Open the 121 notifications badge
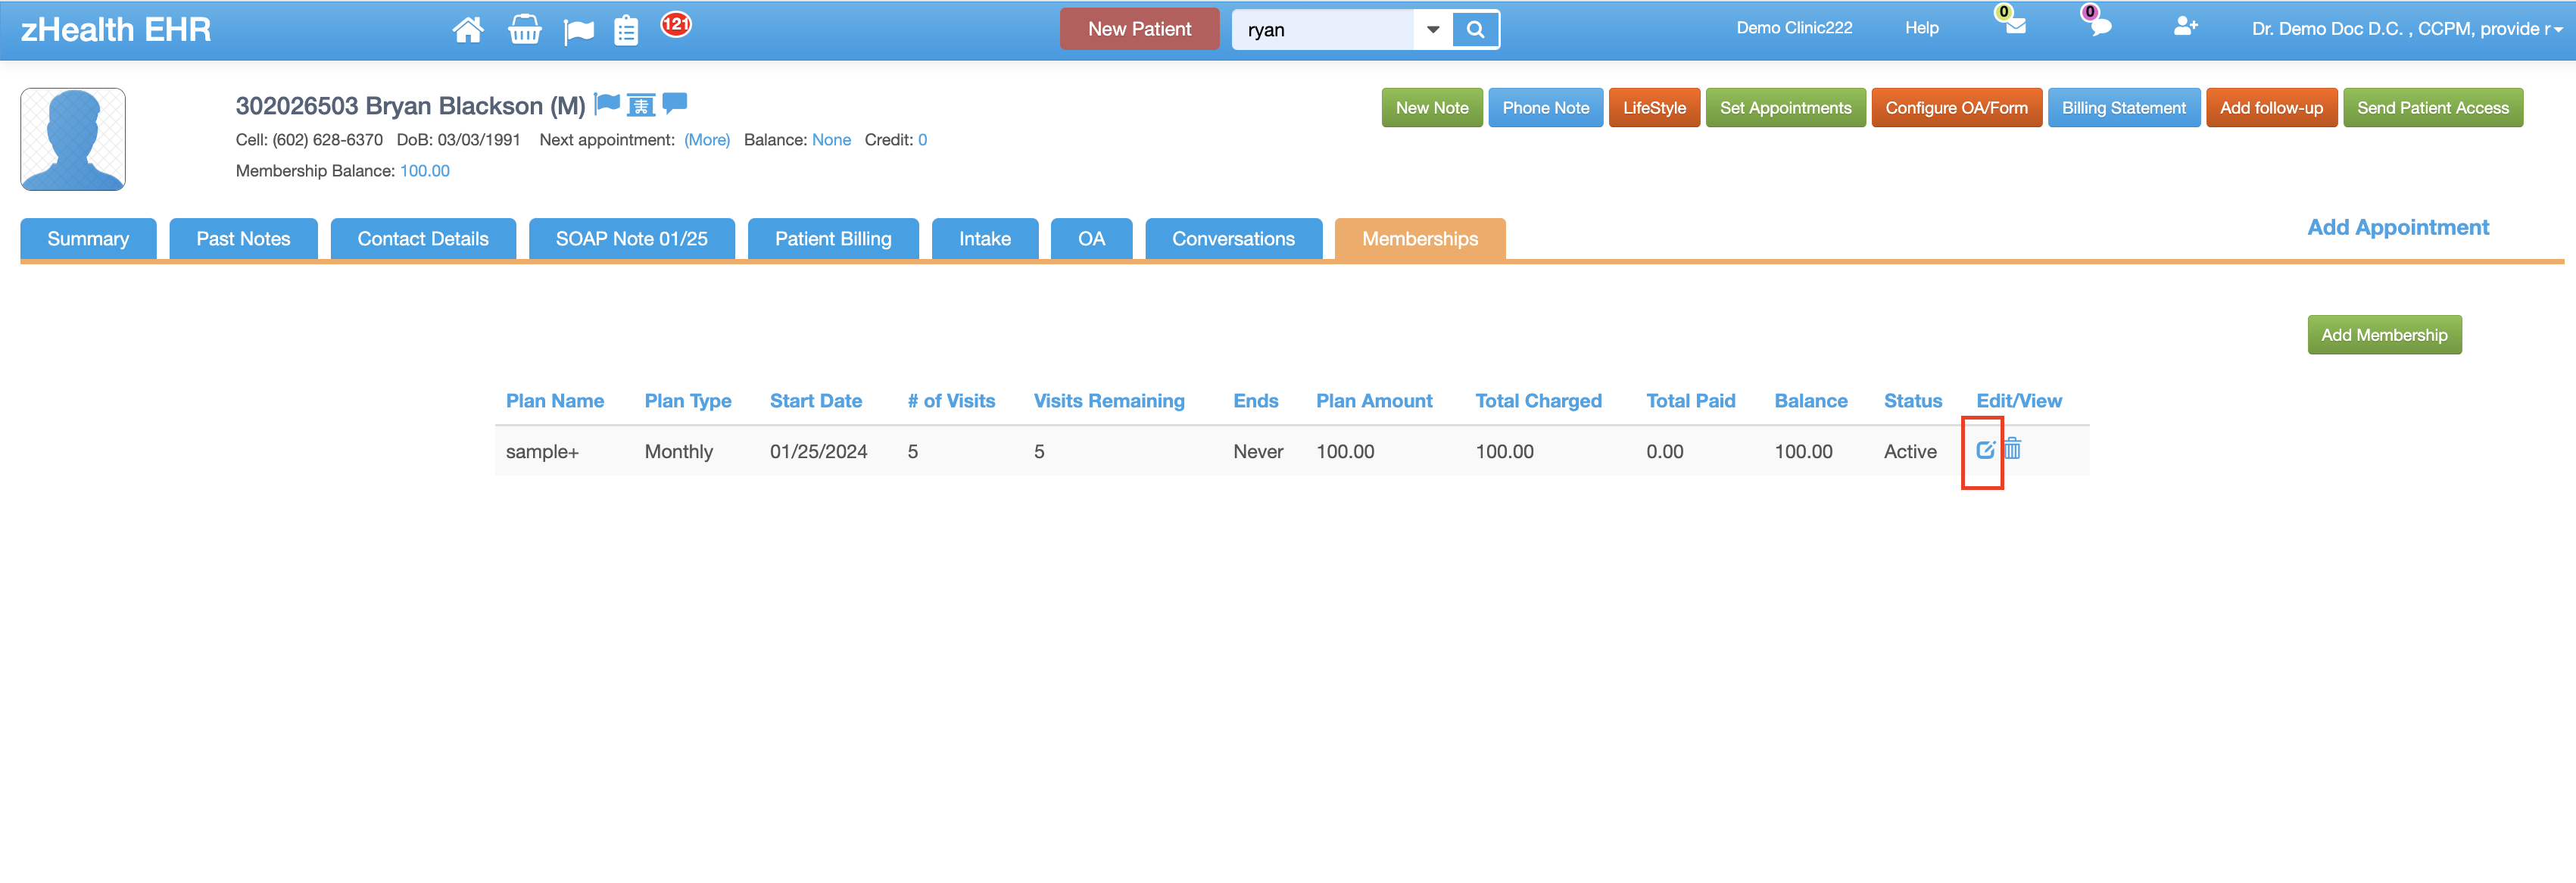The width and height of the screenshot is (2576, 883). 676,24
